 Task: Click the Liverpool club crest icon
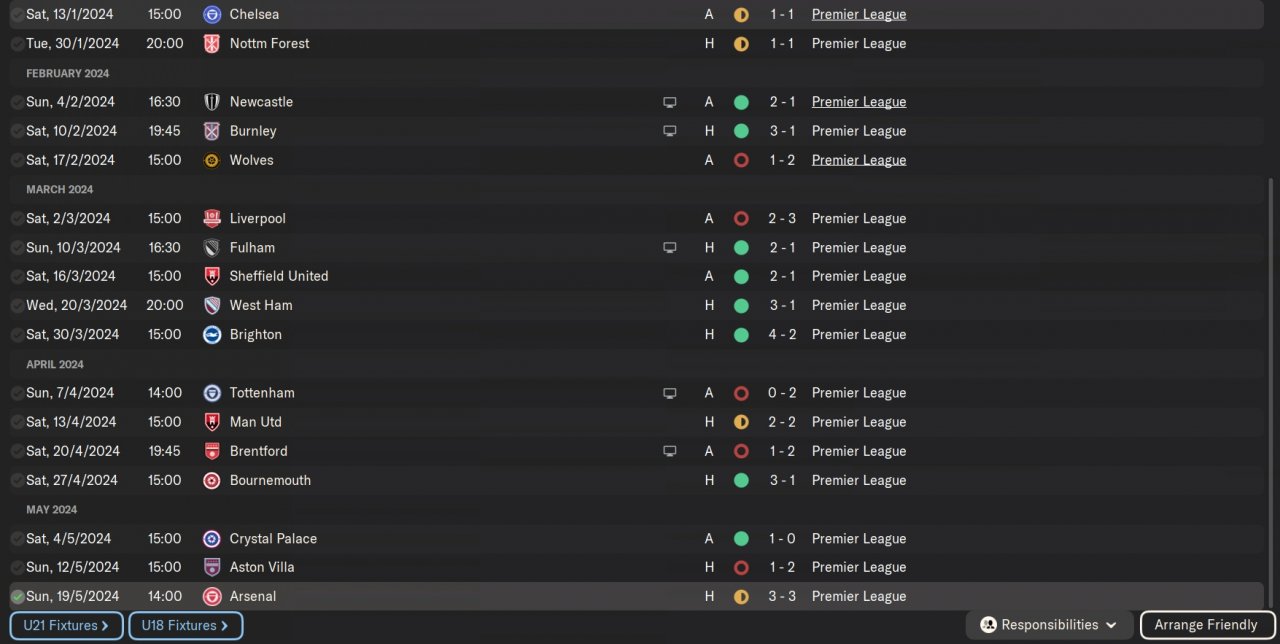pyautogui.click(x=212, y=218)
